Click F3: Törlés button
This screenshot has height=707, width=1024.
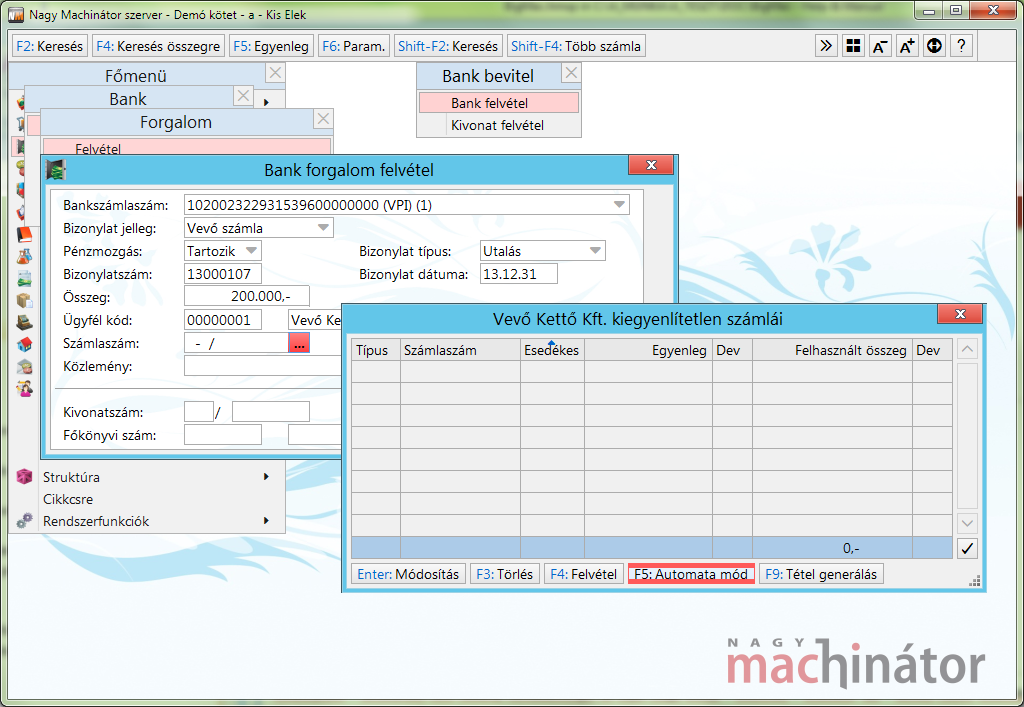(x=505, y=574)
